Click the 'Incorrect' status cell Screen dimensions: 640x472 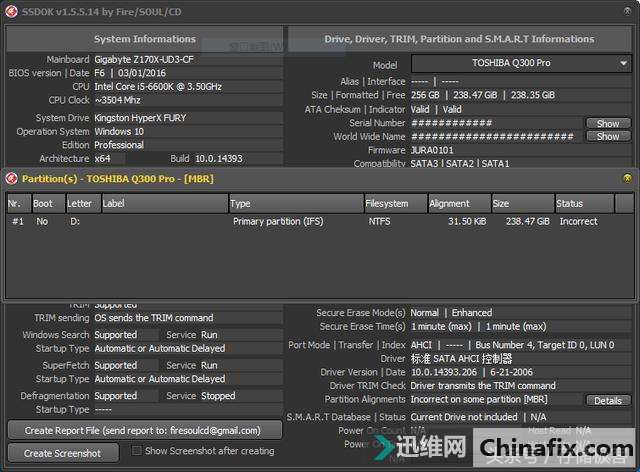(578, 221)
